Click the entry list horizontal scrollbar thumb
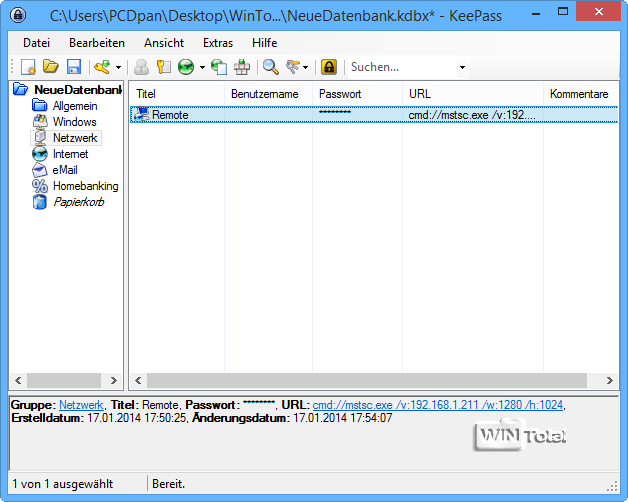Image resolution: width=628 pixels, height=502 pixels. (367, 380)
